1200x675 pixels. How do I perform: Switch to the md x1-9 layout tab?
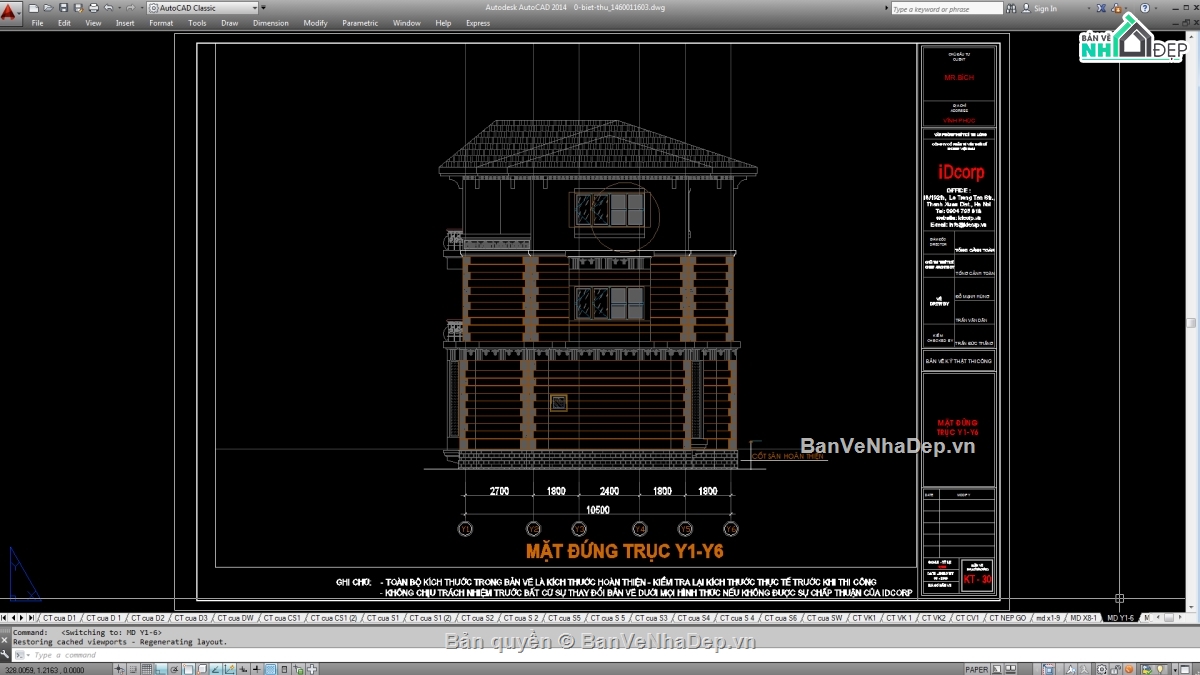coord(1047,618)
